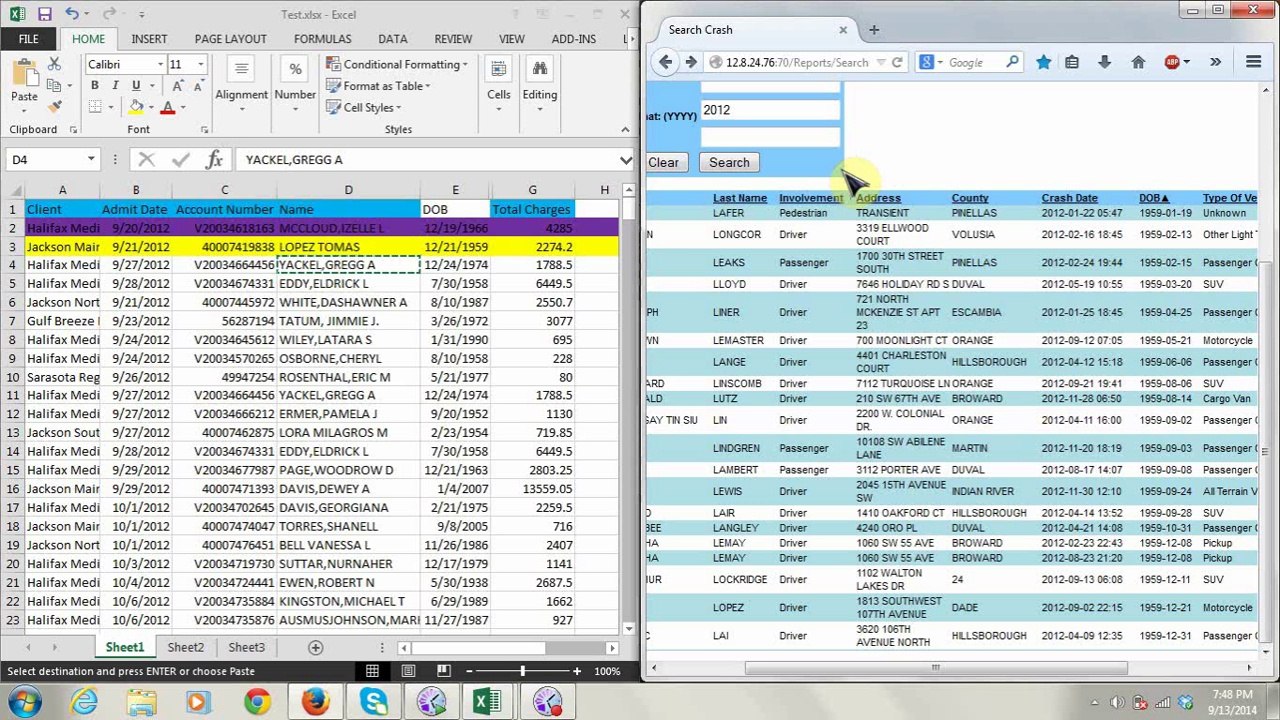Open the fill color dropdown arrow
This screenshot has height=720, width=1280.
(150, 108)
